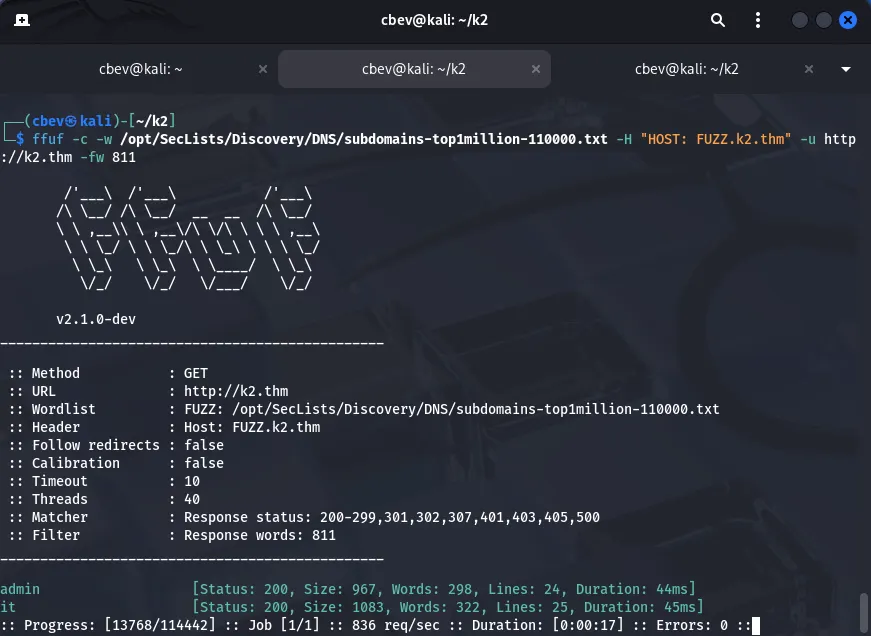Close the first tab cbev@kali: ~
The width and height of the screenshot is (871, 636).
pos(263,69)
